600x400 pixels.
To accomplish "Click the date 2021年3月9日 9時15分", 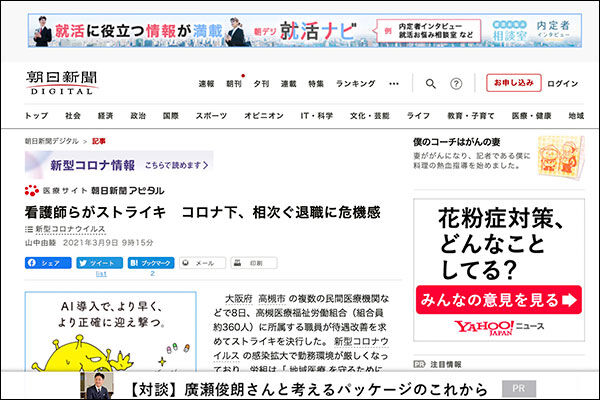I will (108, 243).
